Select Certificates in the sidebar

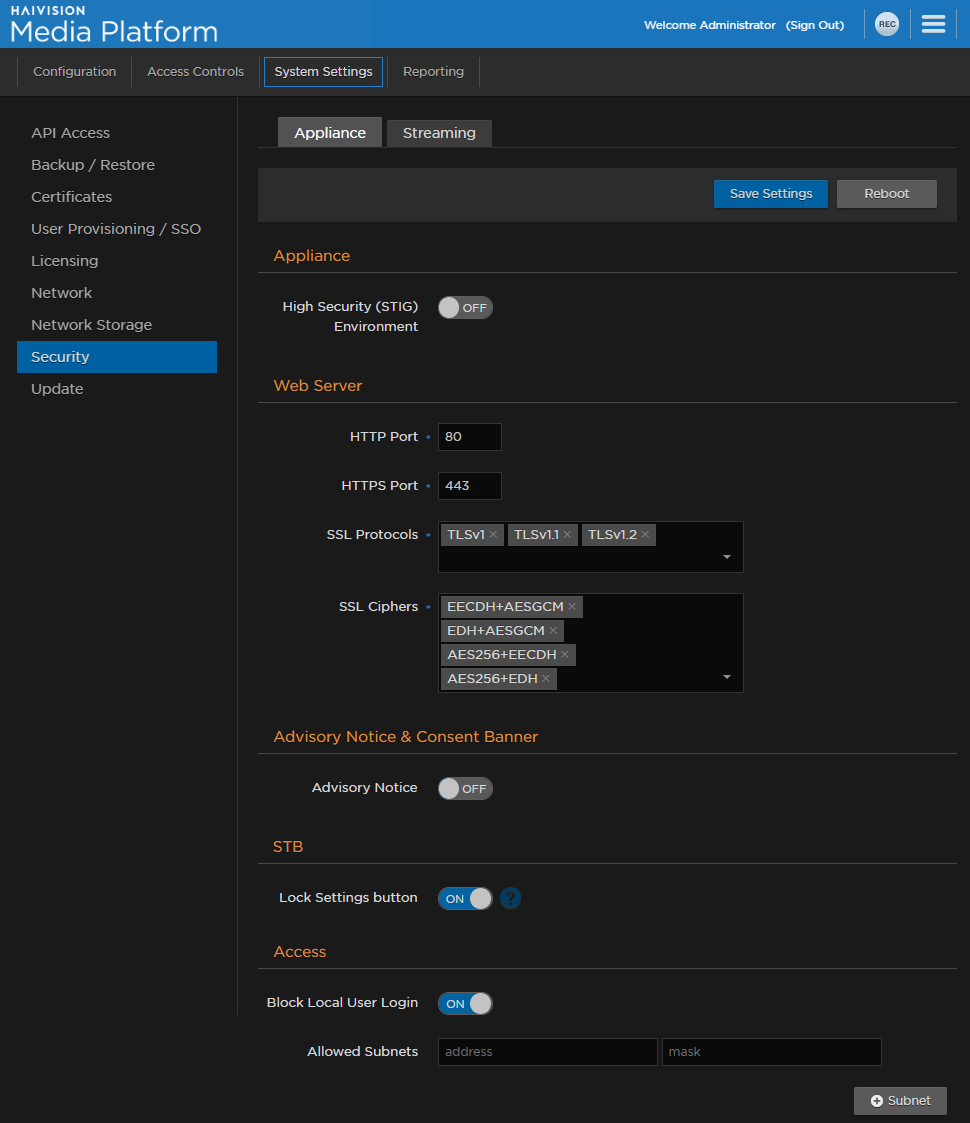click(71, 196)
